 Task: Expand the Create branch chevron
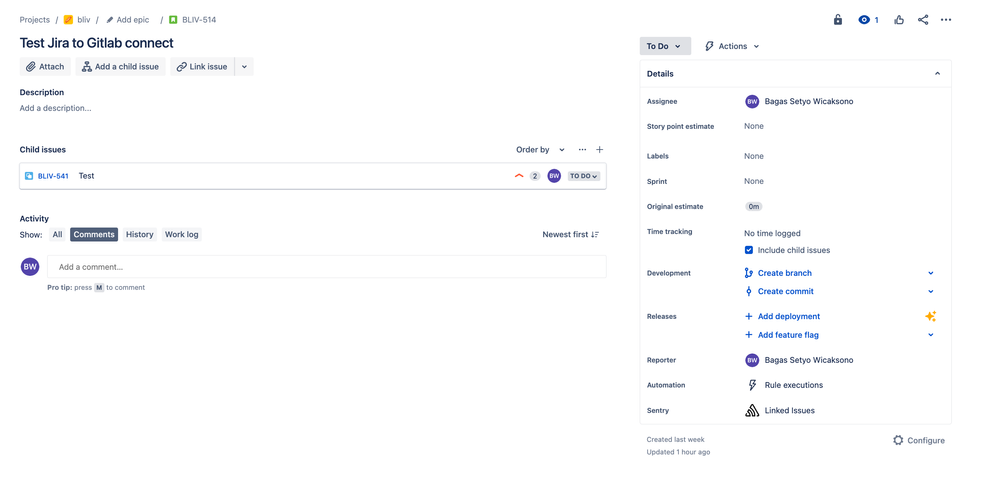coord(930,273)
